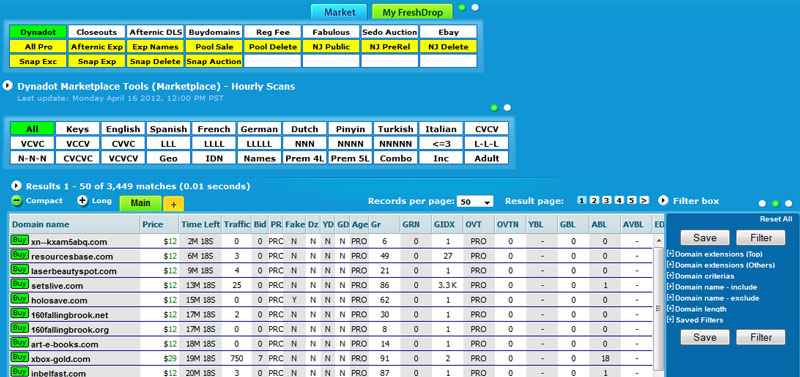Sort by Time Left column header
The height and width of the screenshot is (377, 800).
[201, 224]
